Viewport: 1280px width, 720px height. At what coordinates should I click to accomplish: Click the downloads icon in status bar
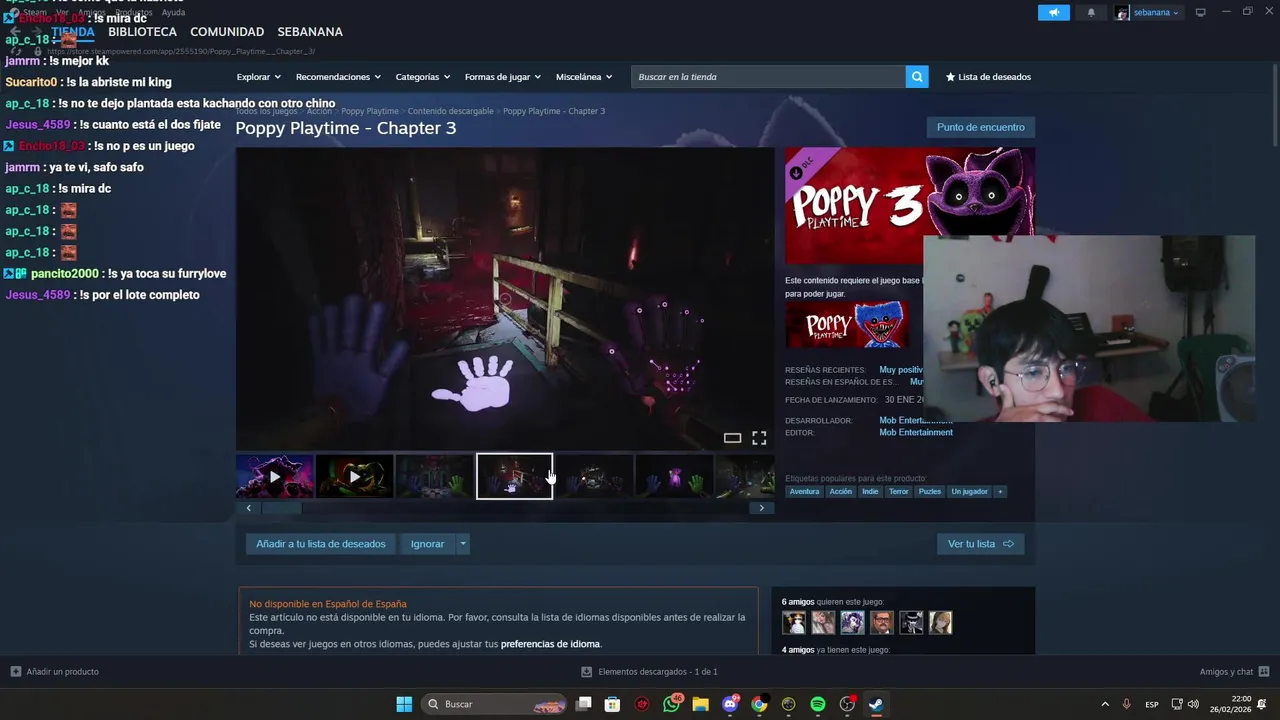coord(587,672)
